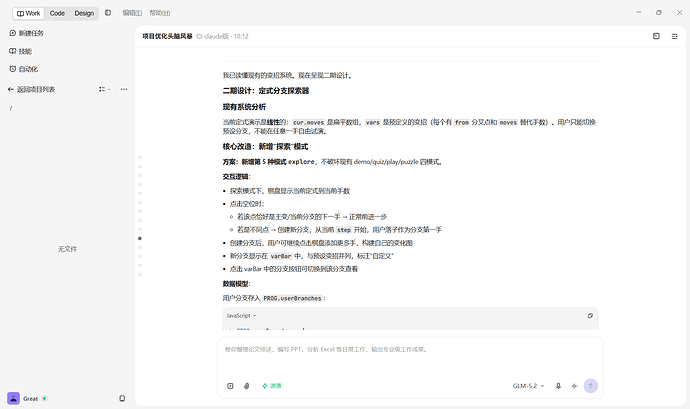This screenshot has height=409, width=690.
Task: Open the JavaScript language dropdown on code block
Action: pos(241,316)
